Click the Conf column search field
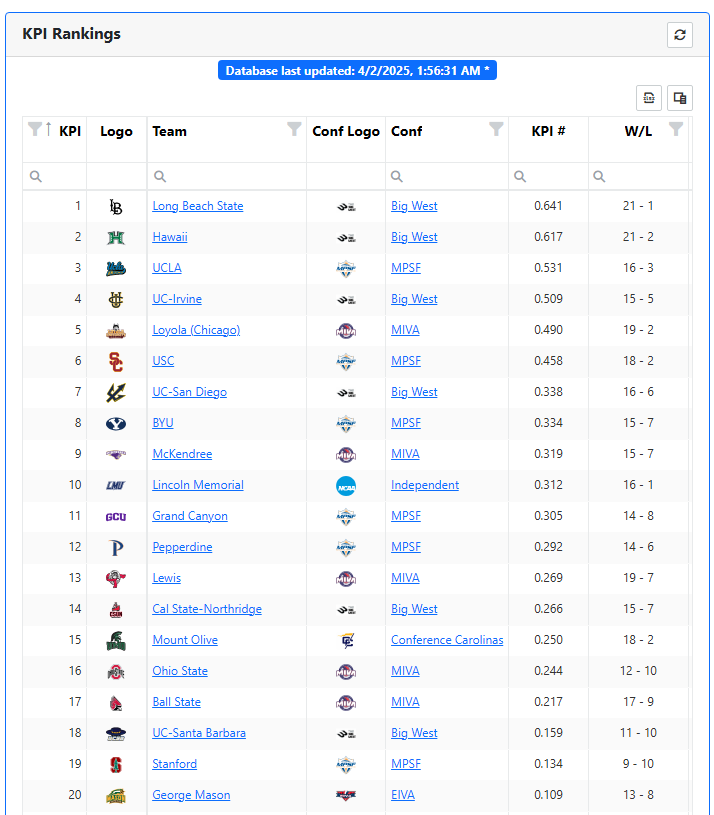The width and height of the screenshot is (714, 815). click(x=447, y=176)
